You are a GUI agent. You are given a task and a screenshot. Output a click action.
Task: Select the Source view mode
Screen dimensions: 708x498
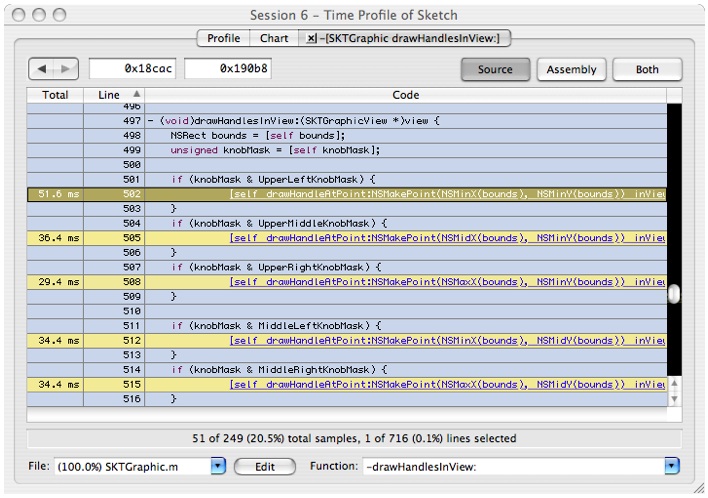(x=495, y=70)
